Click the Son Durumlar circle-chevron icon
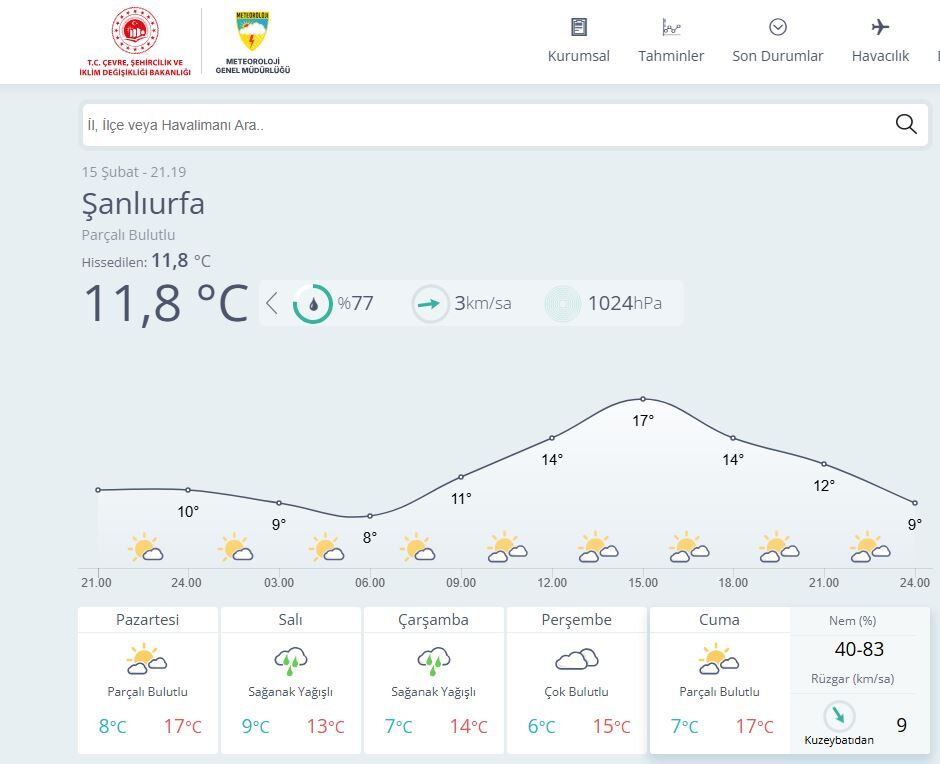Viewport: 940px width, 764px height. tap(778, 27)
